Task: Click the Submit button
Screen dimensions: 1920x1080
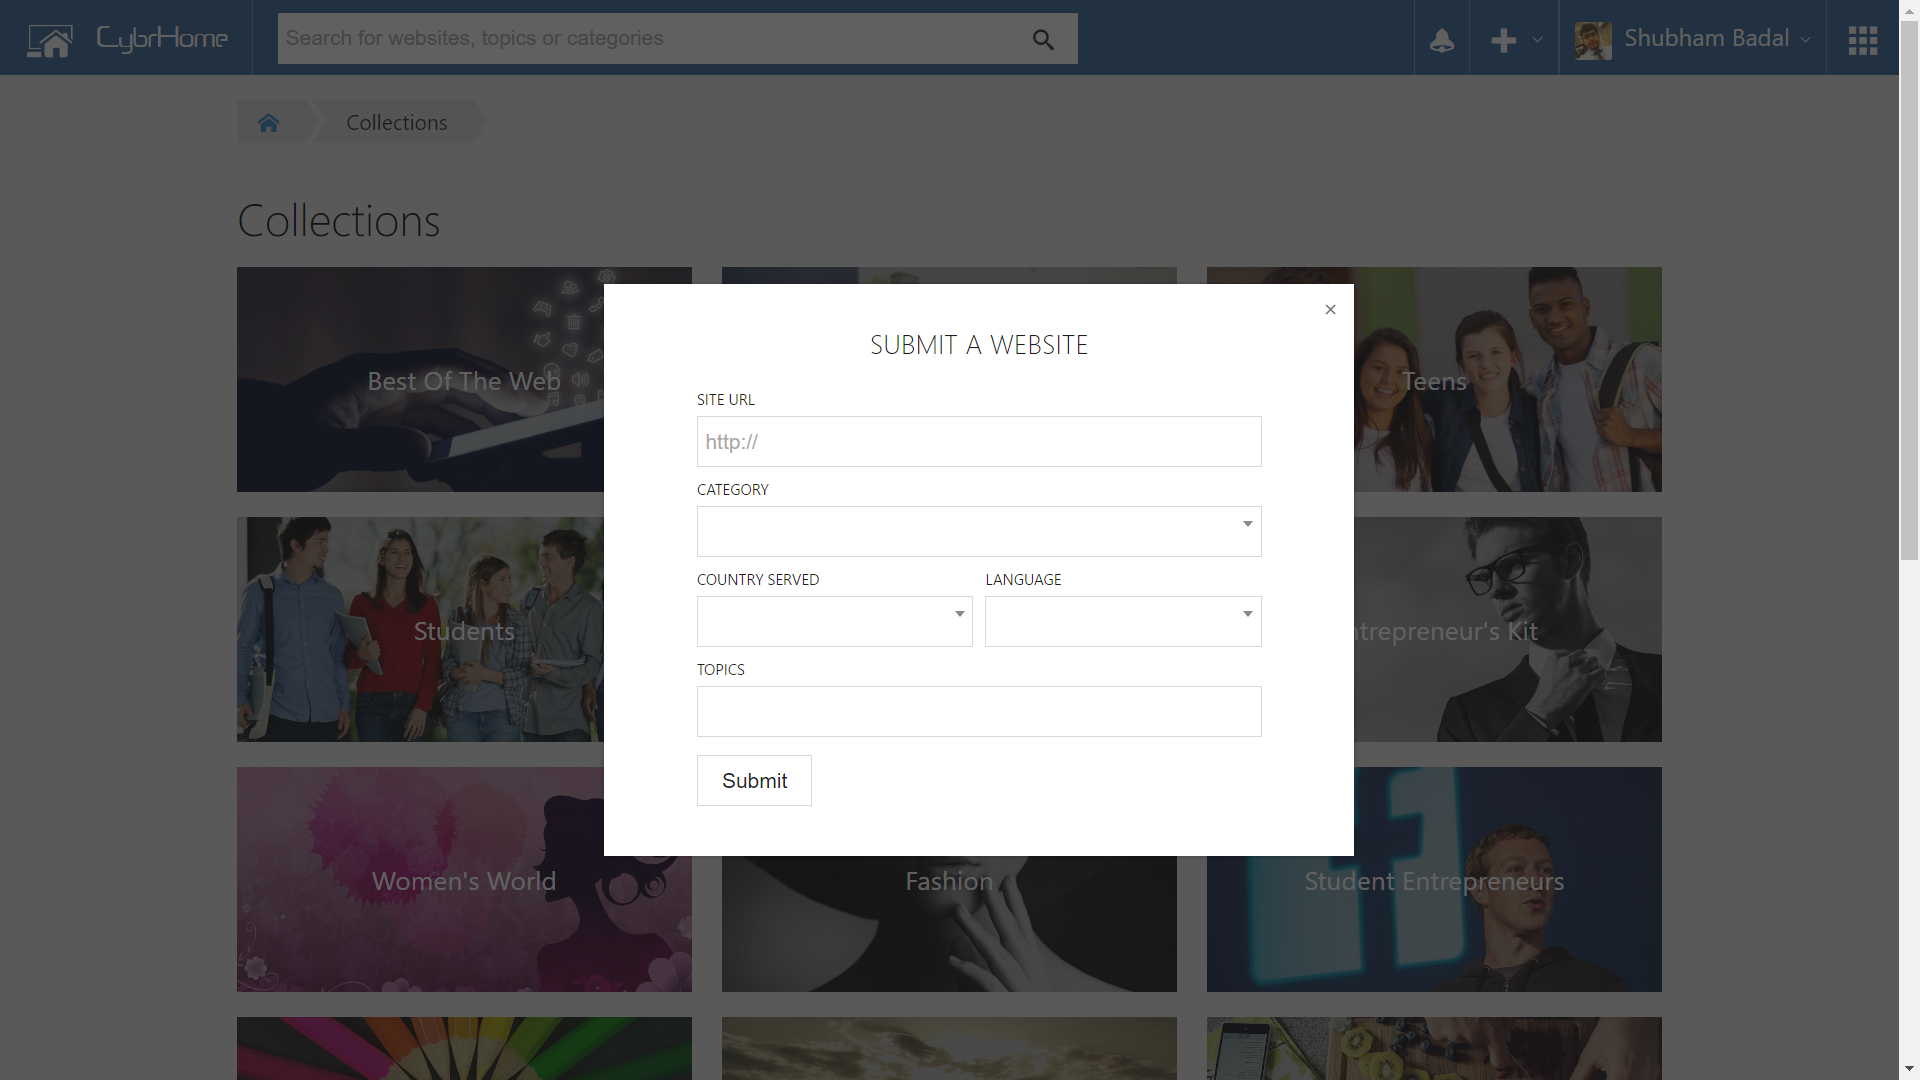Action: pos(754,780)
